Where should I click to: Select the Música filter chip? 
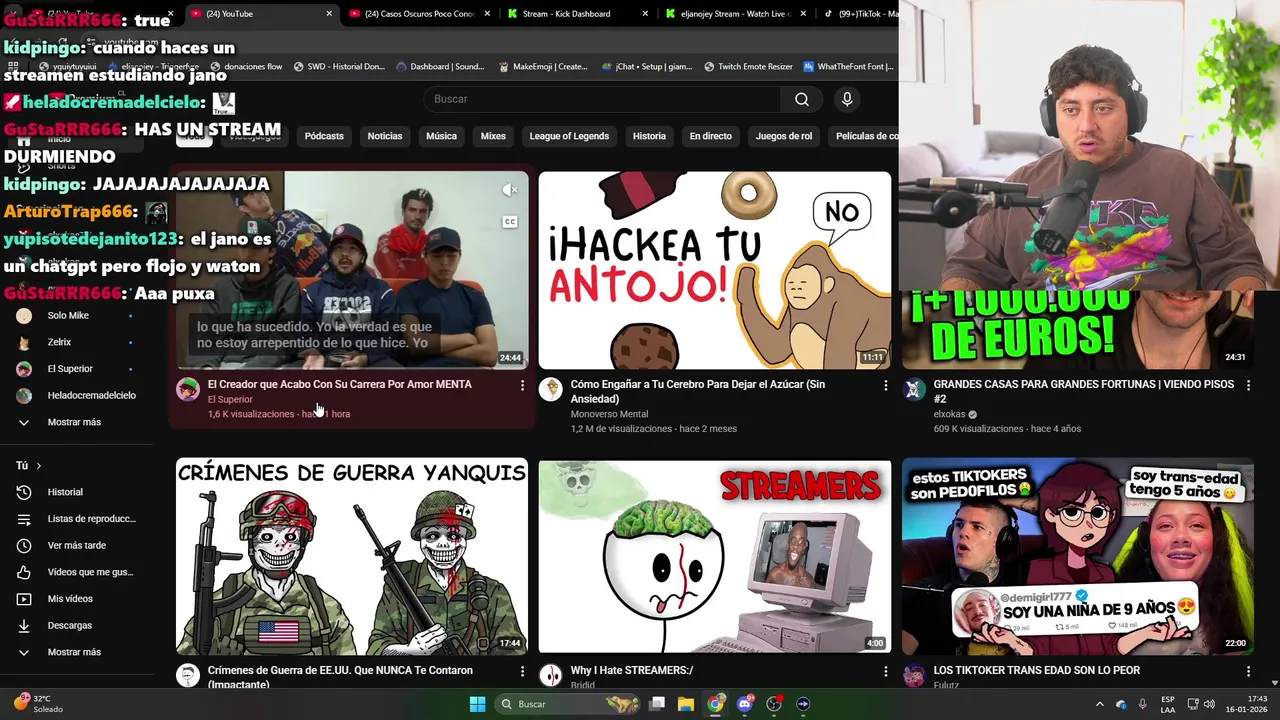(441, 136)
